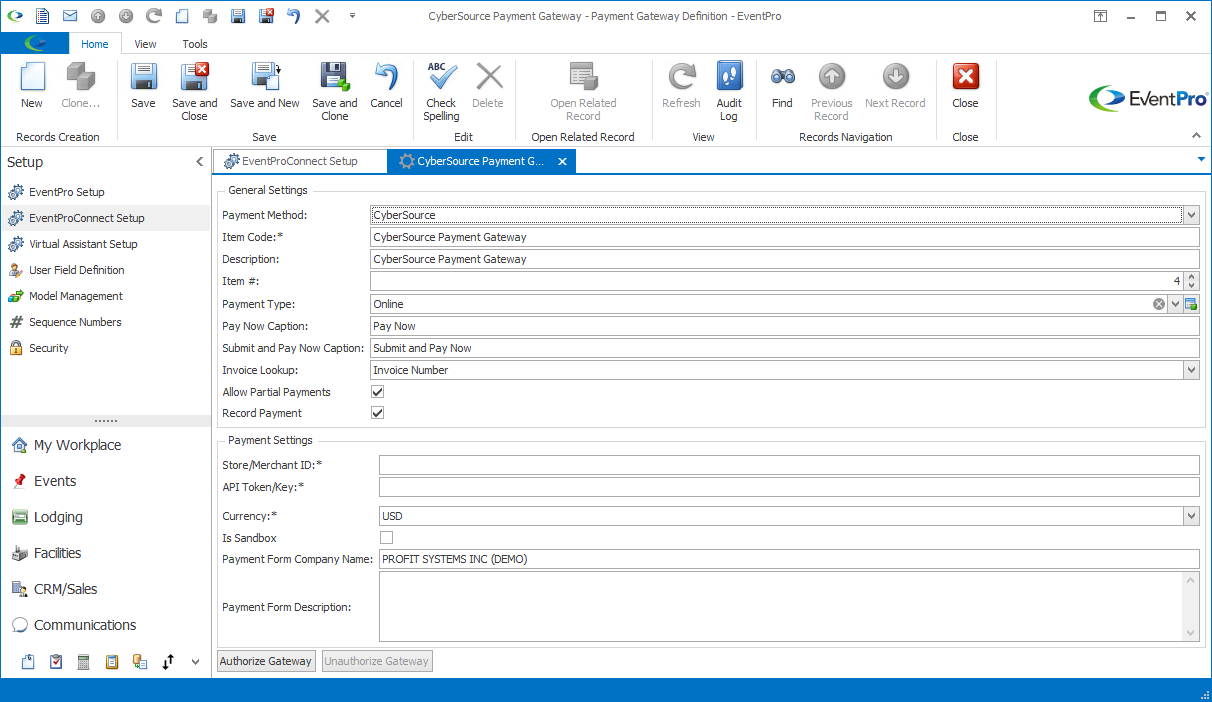Image resolution: width=1212 pixels, height=702 pixels.
Task: Click the API Token/Key input field
Action: tap(789, 487)
